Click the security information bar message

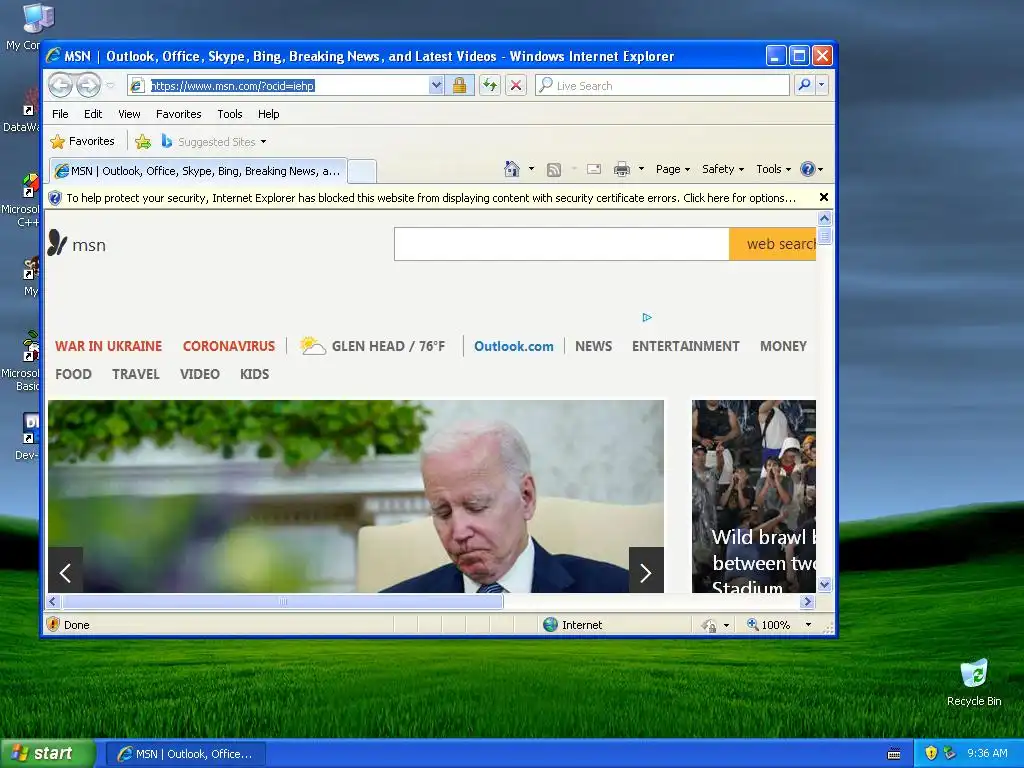(431, 198)
